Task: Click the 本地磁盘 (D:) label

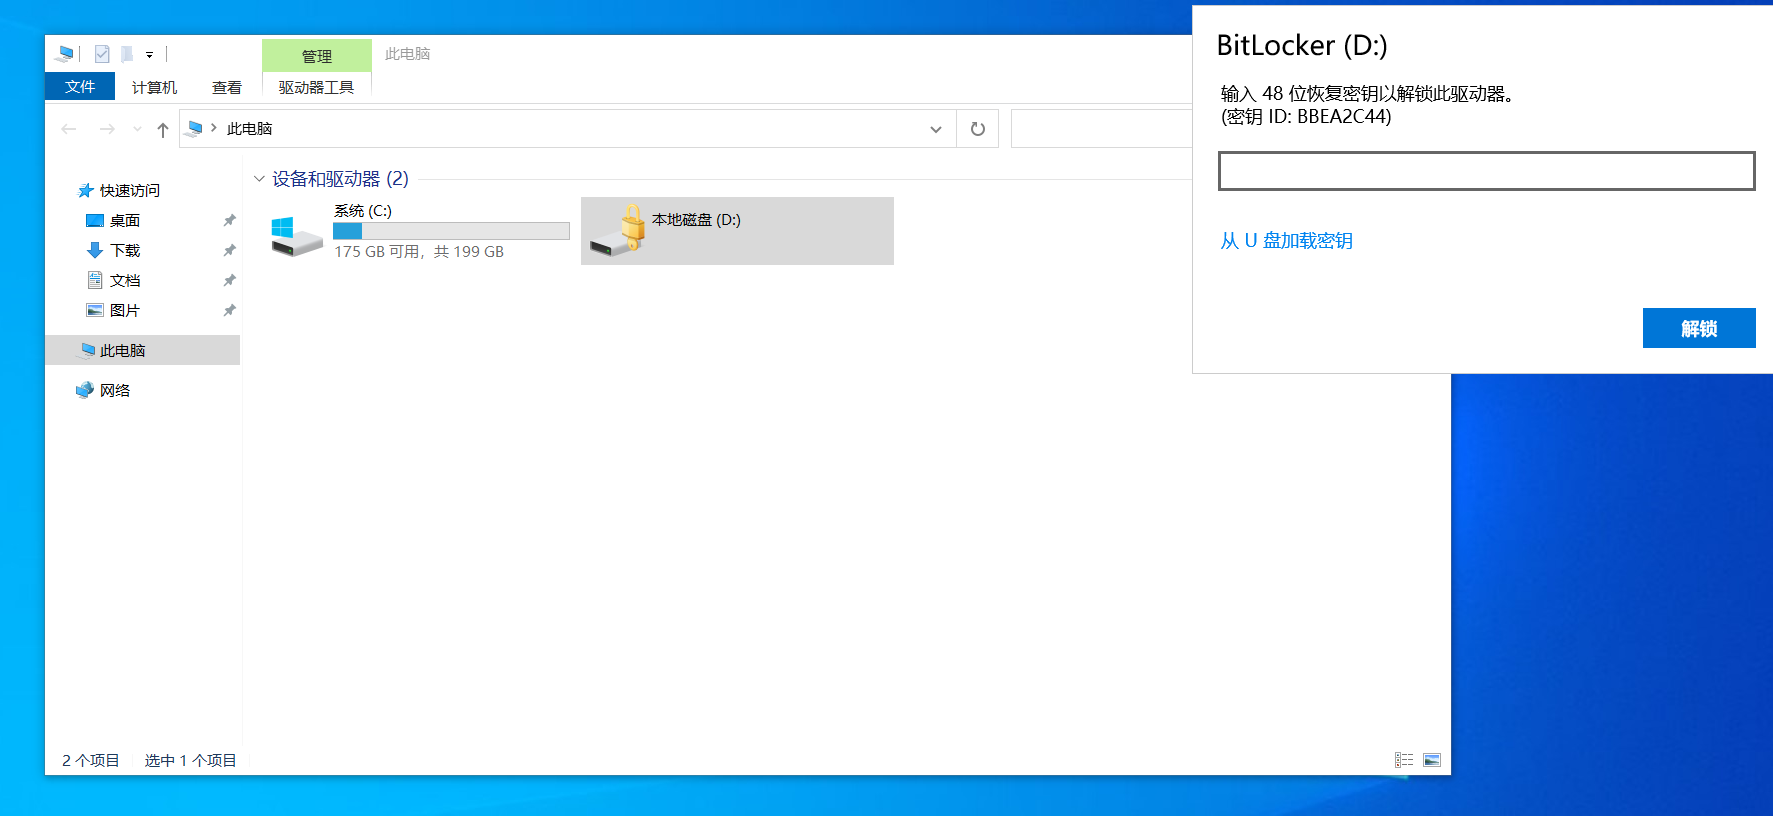Action: [x=696, y=220]
